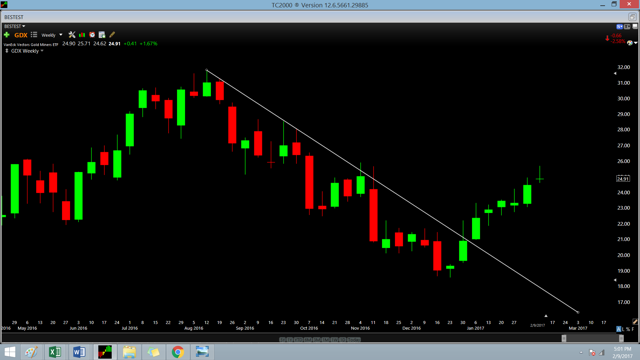640x360 pixels.
Task: Open the BESTEST layout dropdown
Action: click(15, 27)
